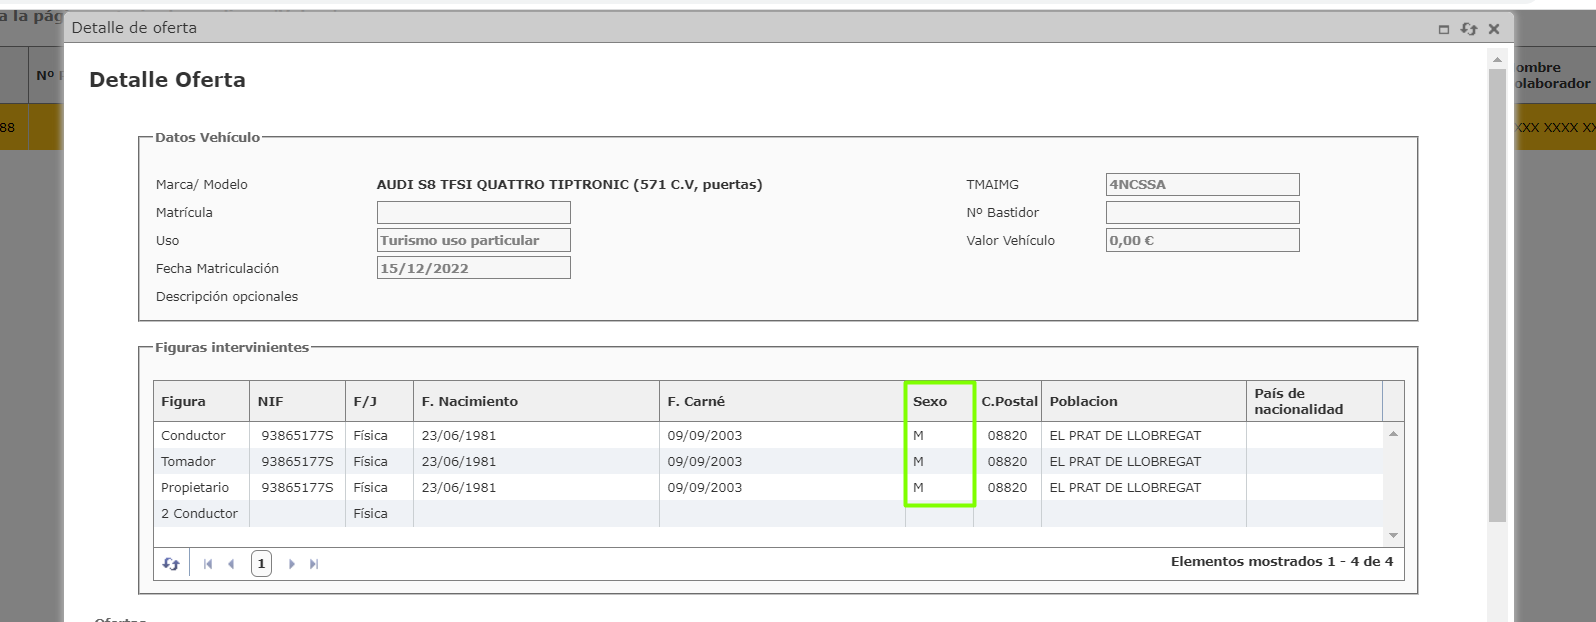Click EL PRAT DE LLOBREGAT in Conductor row
Viewport: 1596px width, 622px height.
point(1125,435)
